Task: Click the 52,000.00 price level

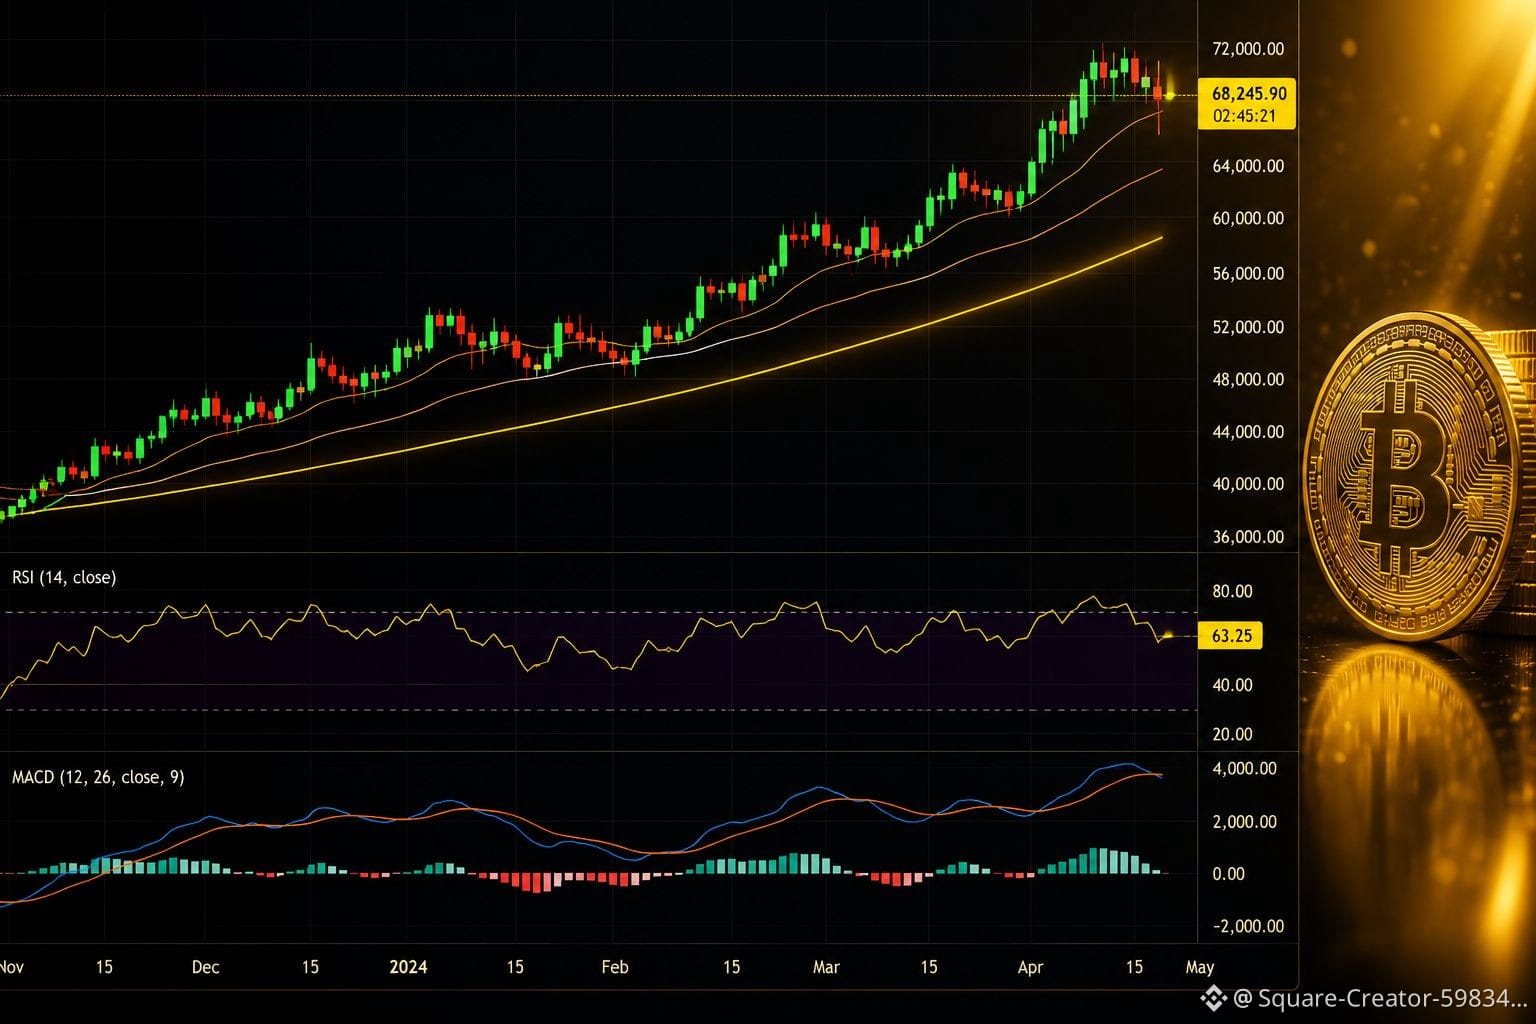Action: click(1248, 327)
